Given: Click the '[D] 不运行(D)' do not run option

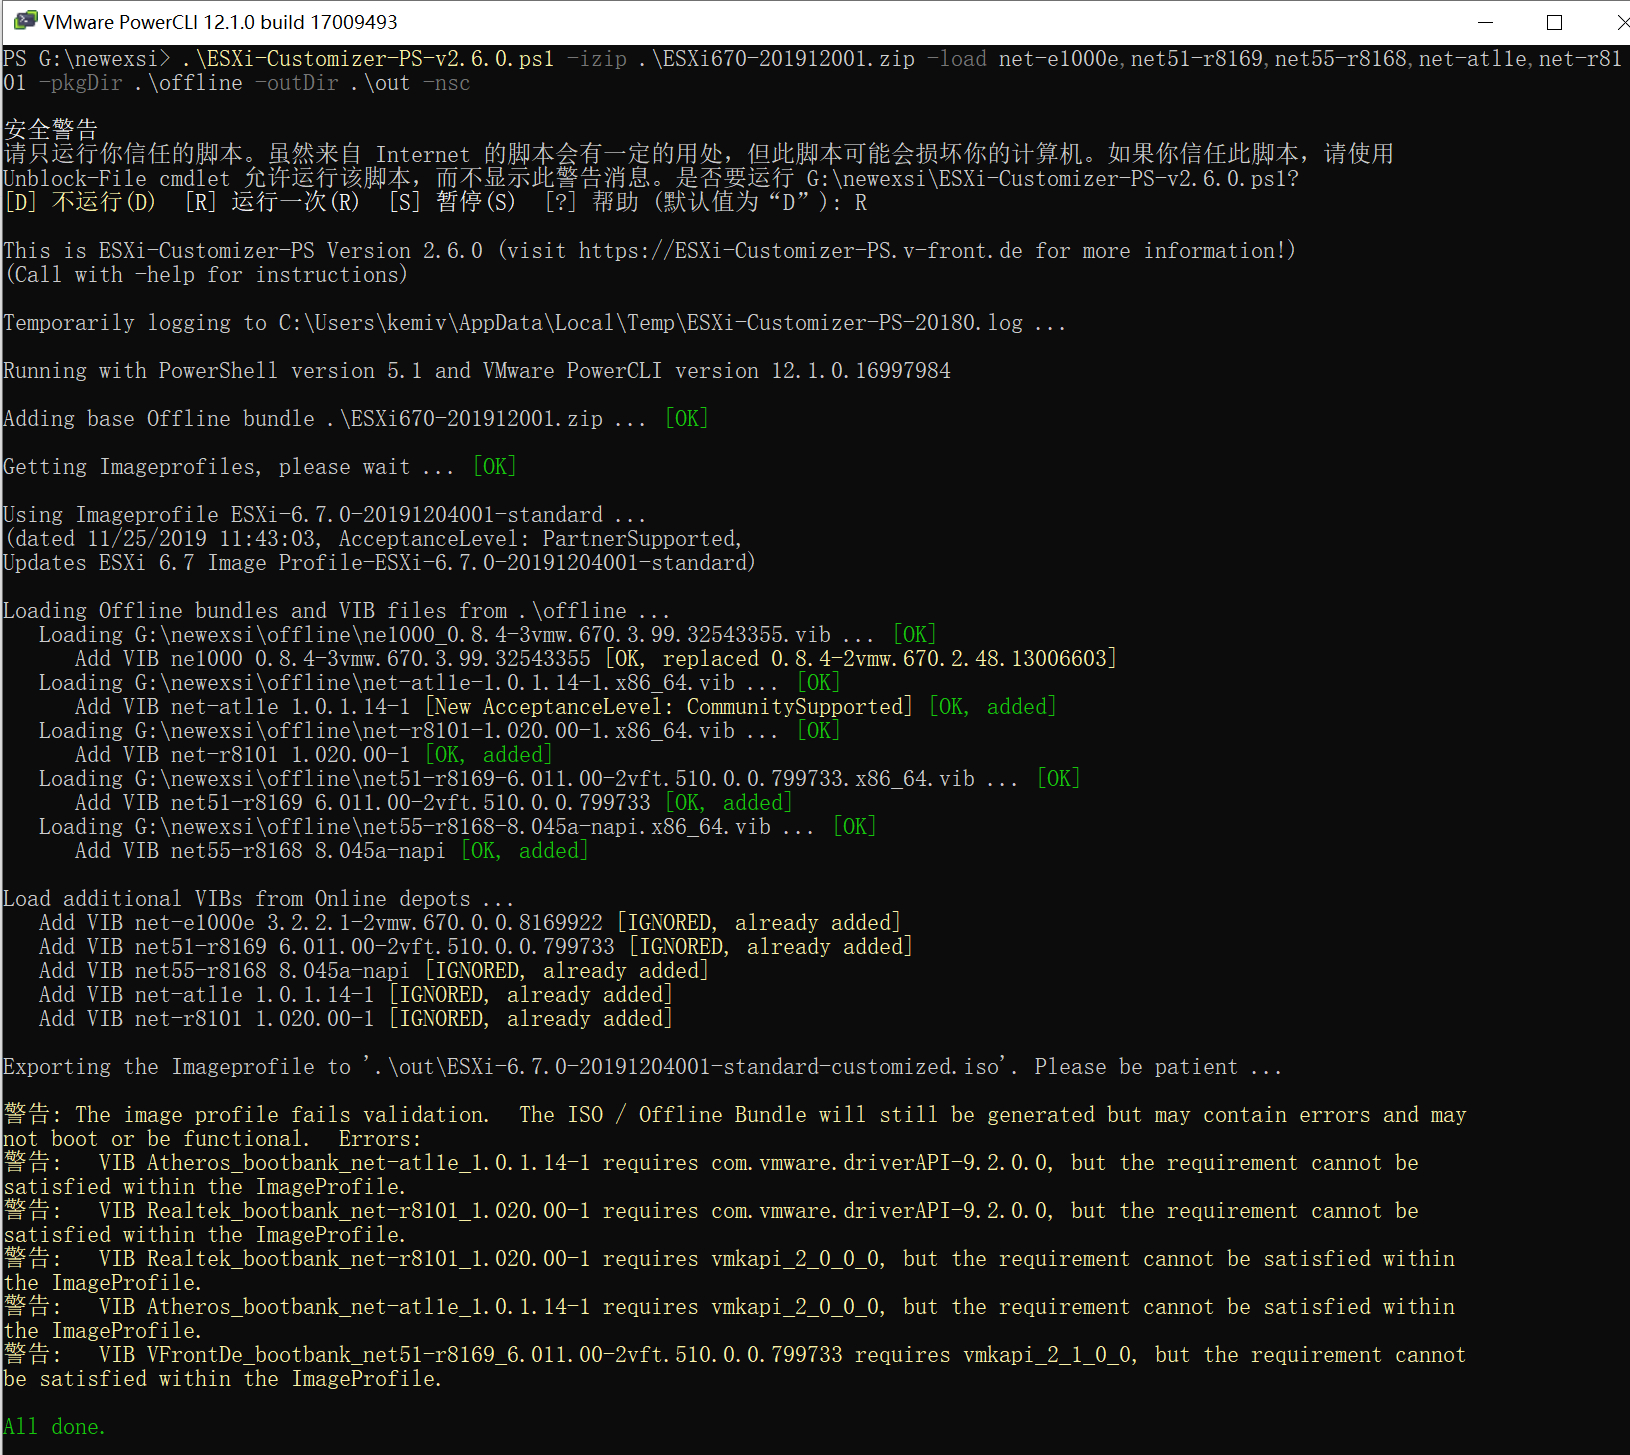Looking at the screenshot, I should (80, 203).
